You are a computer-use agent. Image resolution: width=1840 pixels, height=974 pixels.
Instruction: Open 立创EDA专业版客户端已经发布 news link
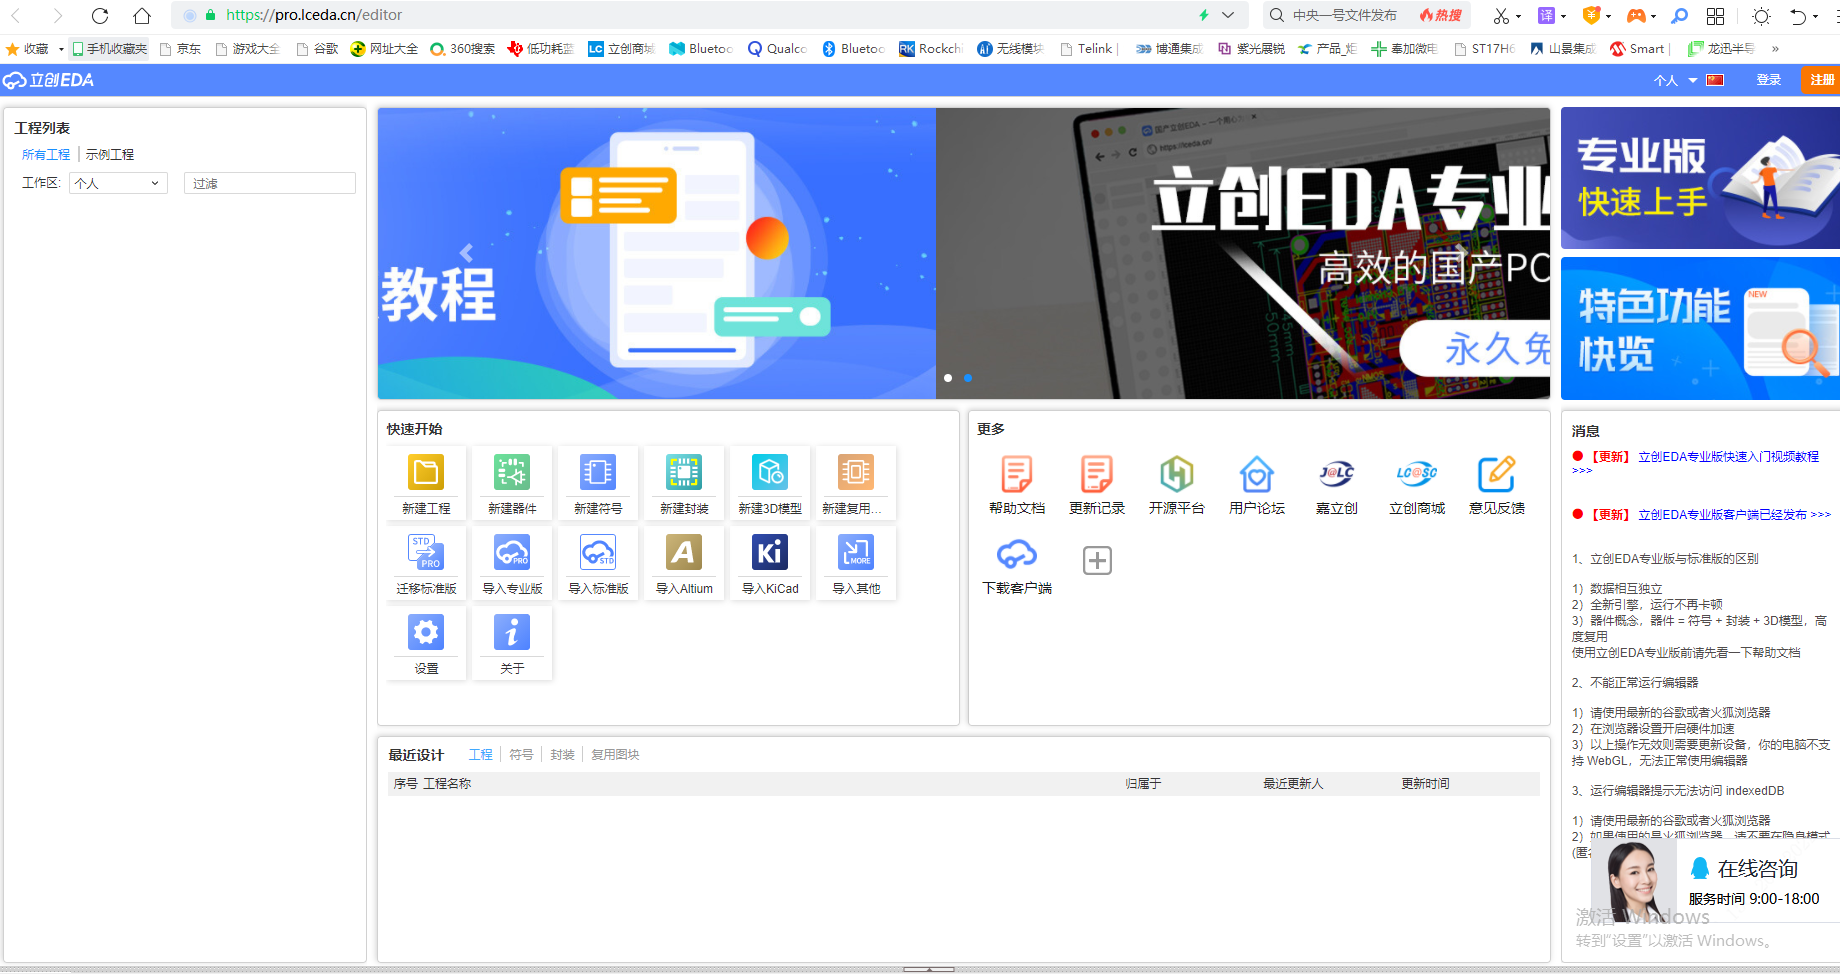1734,514
